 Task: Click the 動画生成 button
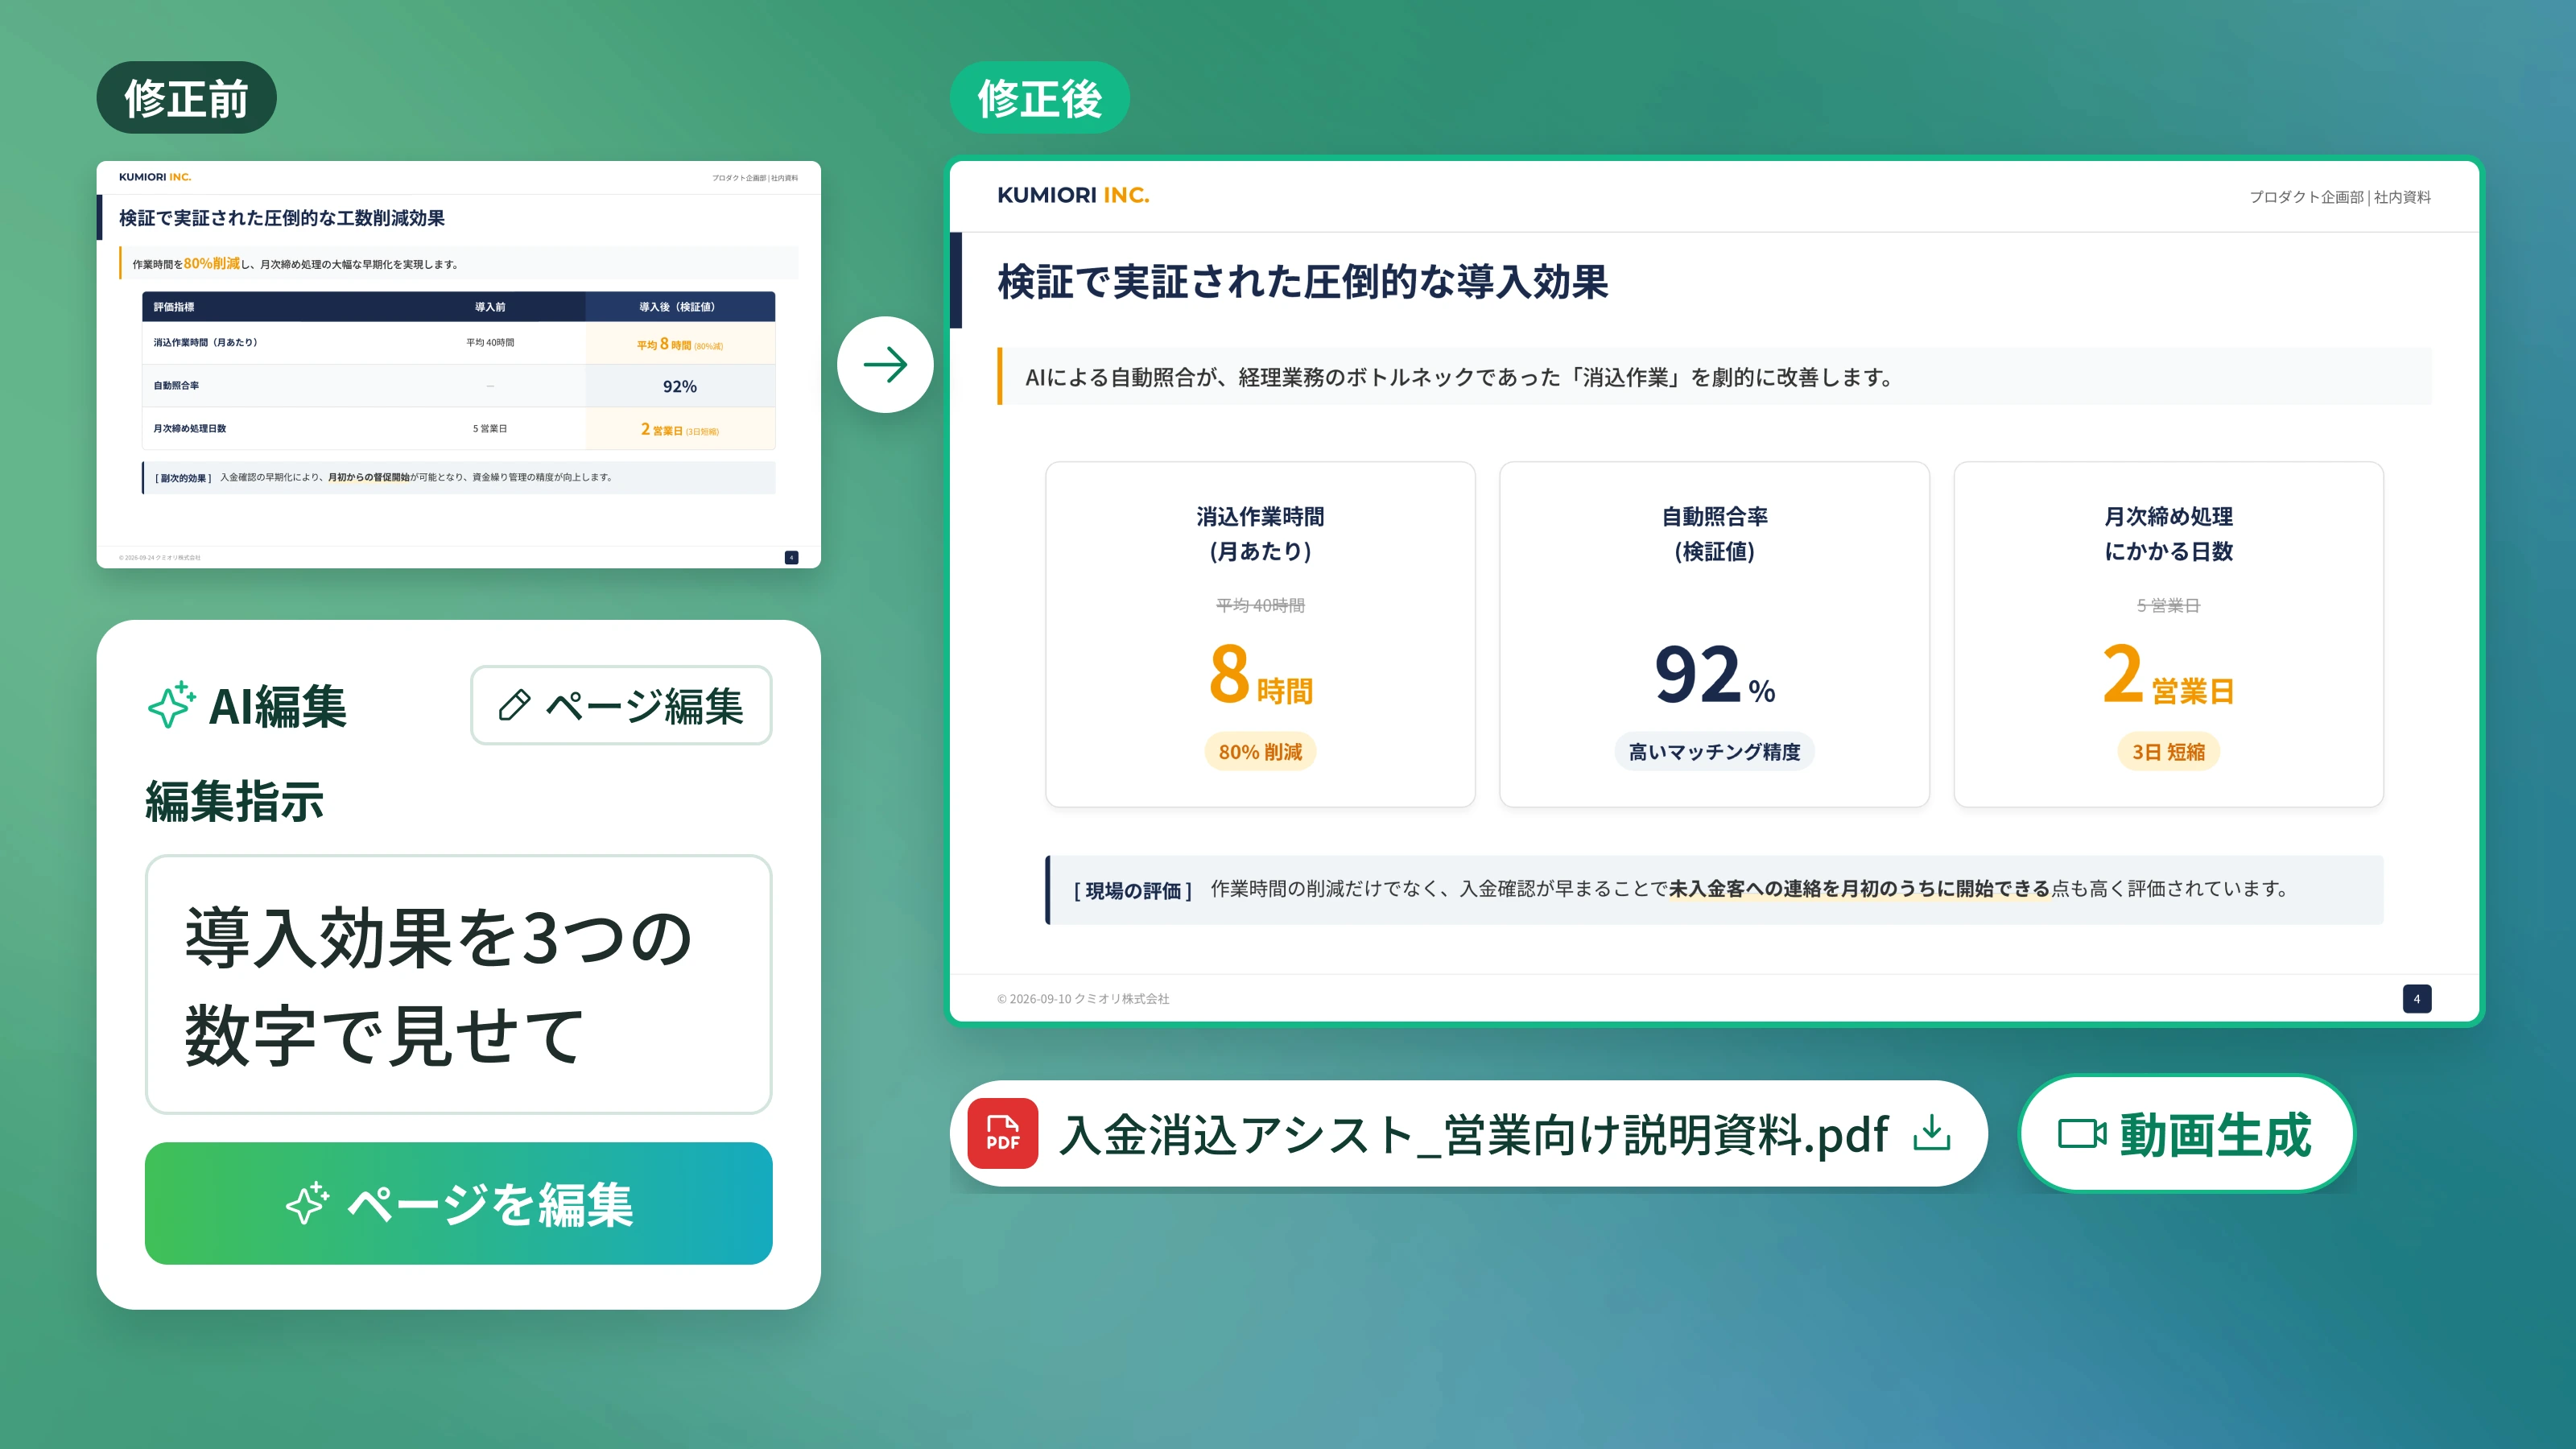pos(2186,1133)
